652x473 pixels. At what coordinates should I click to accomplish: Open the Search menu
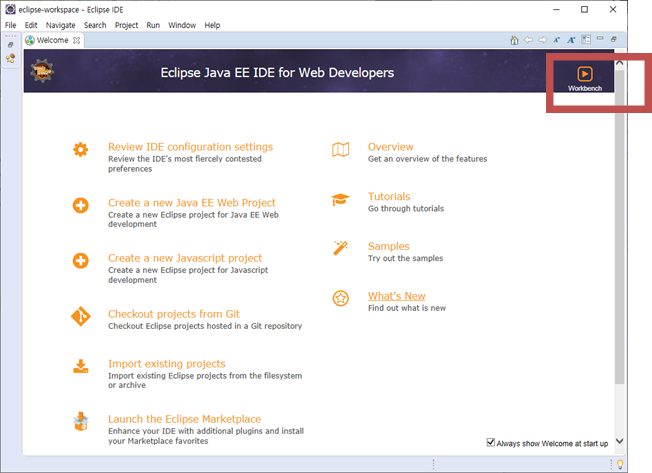pos(95,25)
